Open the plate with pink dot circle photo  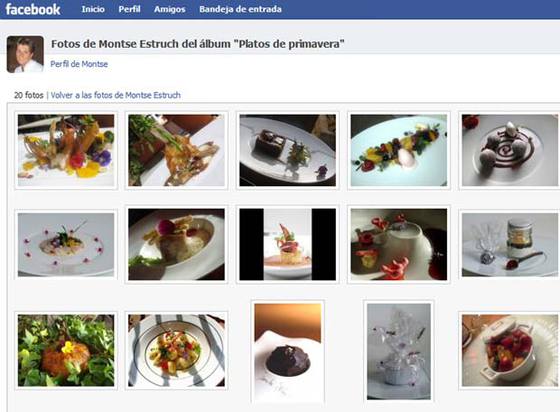tap(66, 245)
